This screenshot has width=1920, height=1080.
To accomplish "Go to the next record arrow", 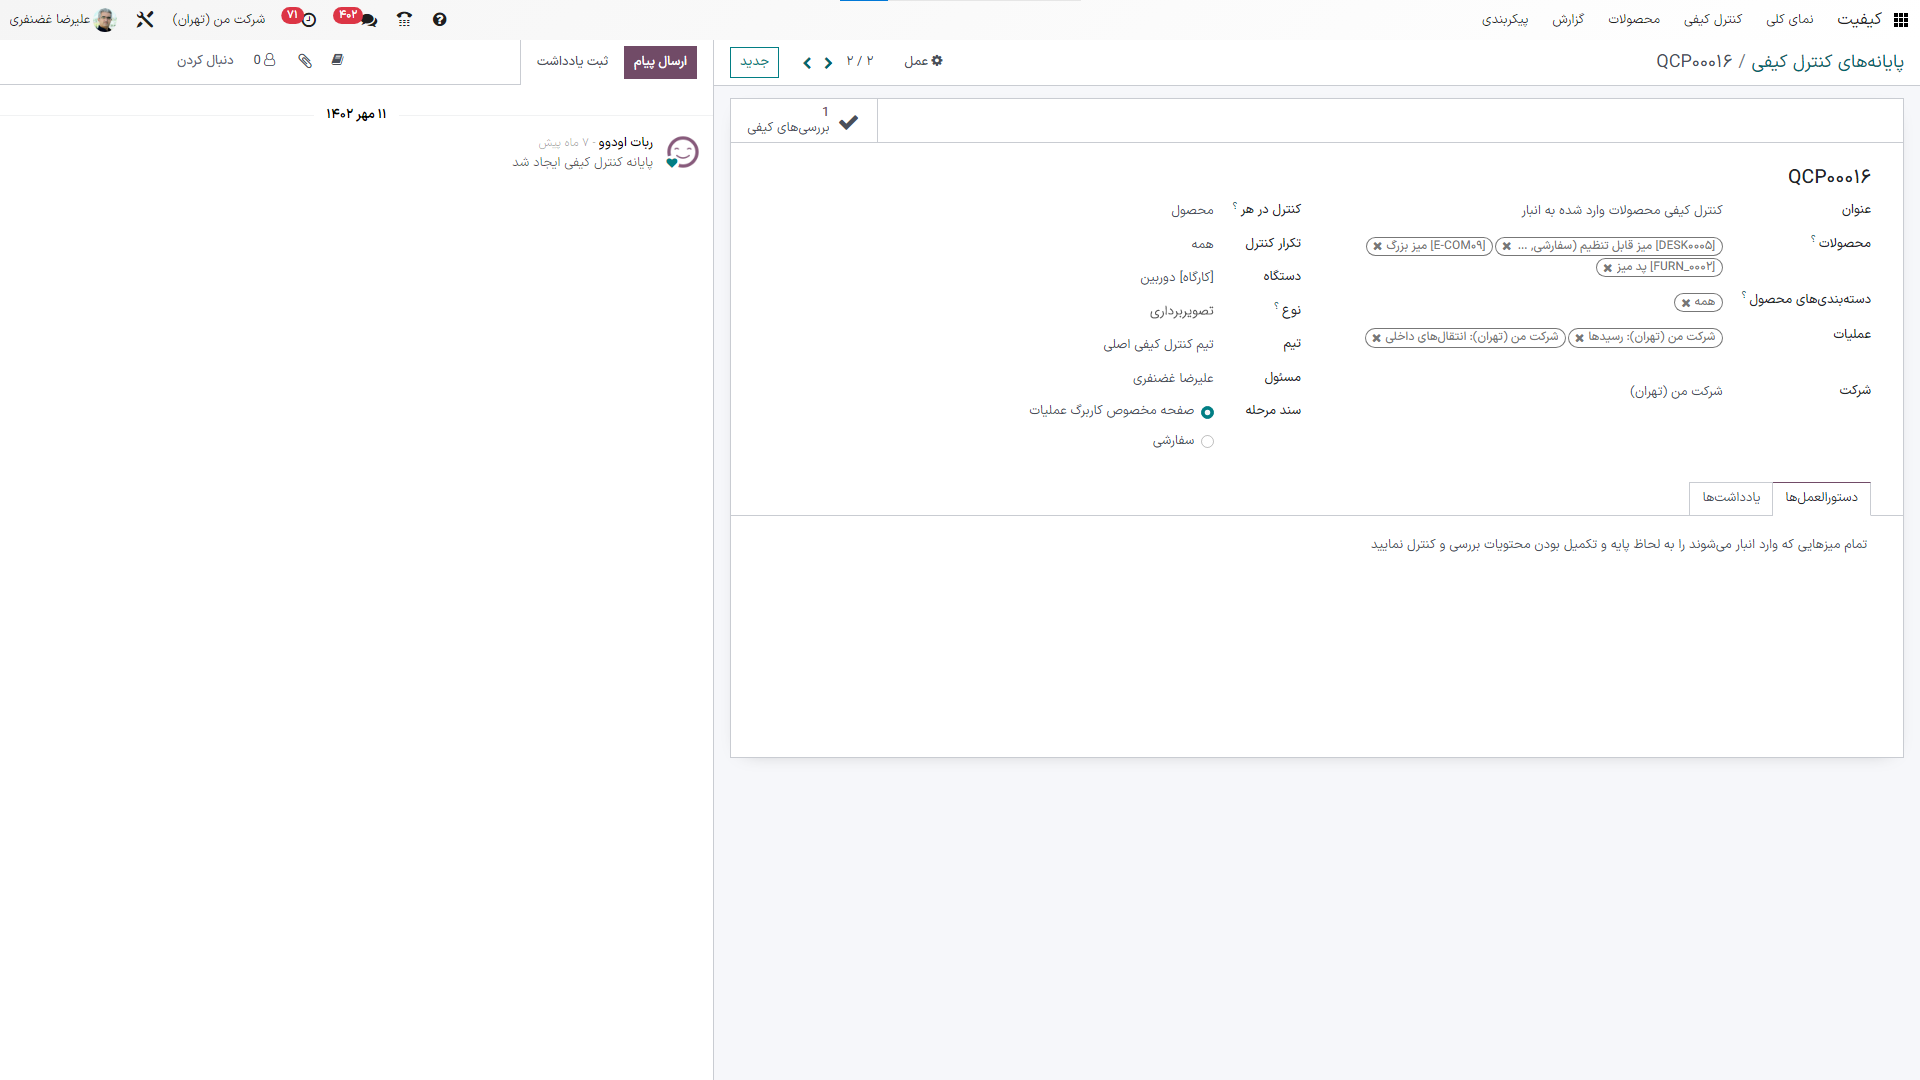I will tap(807, 62).
